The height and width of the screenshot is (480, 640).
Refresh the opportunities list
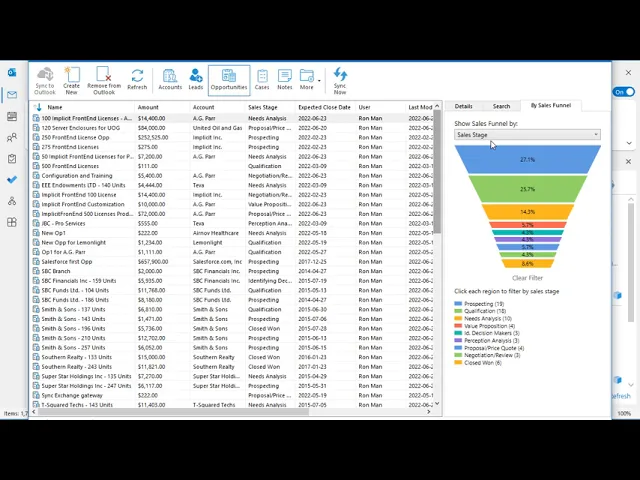pyautogui.click(x=137, y=80)
